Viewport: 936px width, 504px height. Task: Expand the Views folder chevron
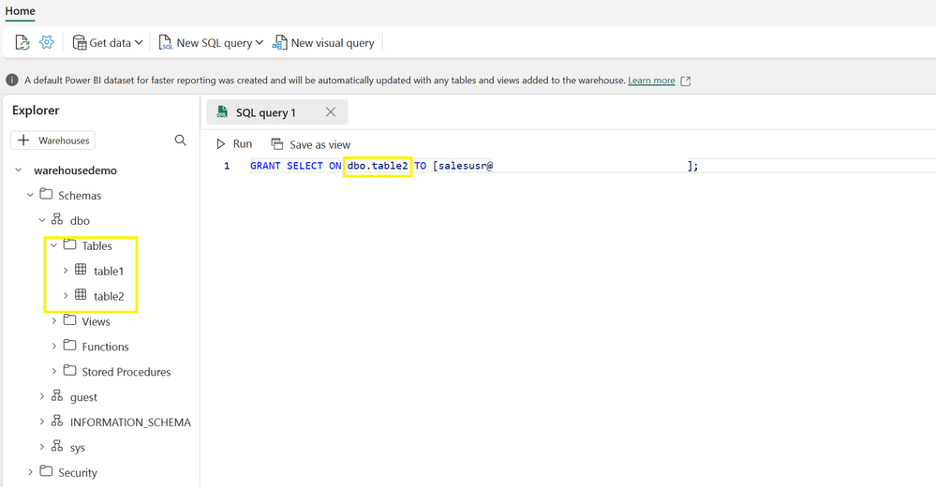tap(54, 321)
